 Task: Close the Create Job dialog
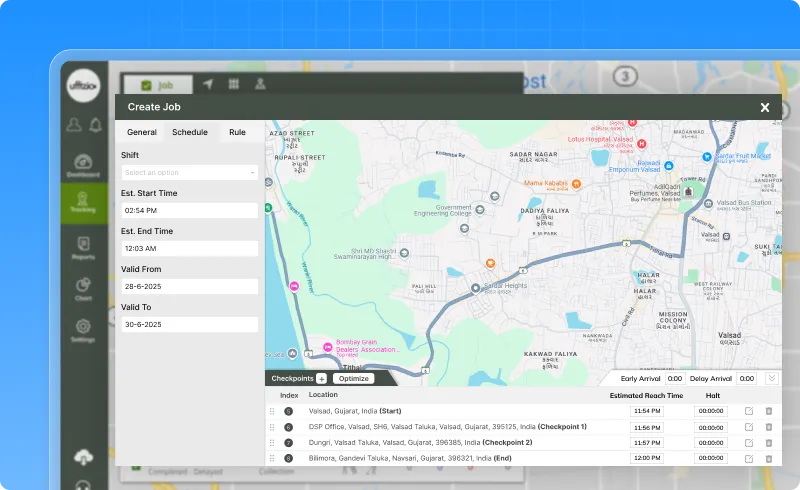coord(765,107)
